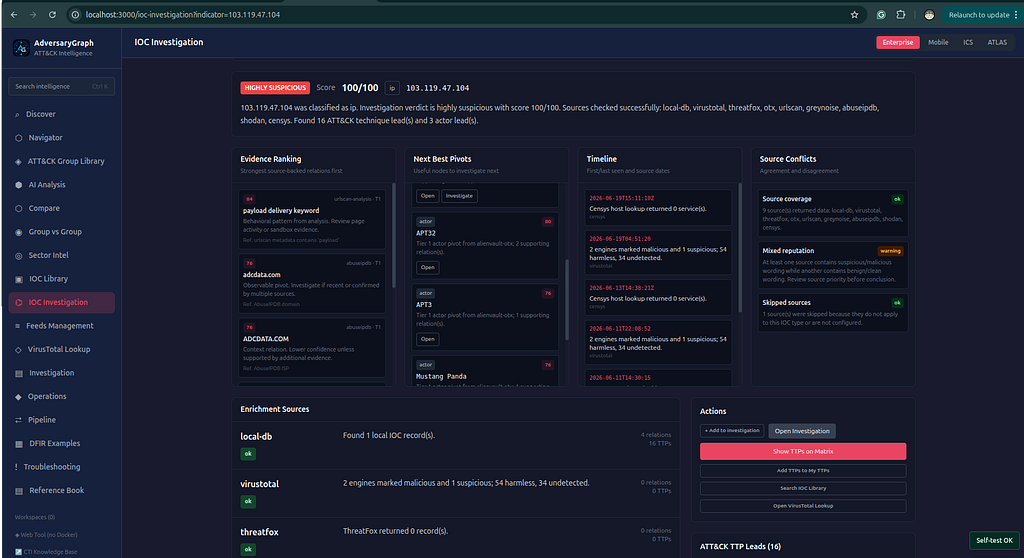Bookmark this page with the star icon
1024x558 pixels.
(854, 14)
